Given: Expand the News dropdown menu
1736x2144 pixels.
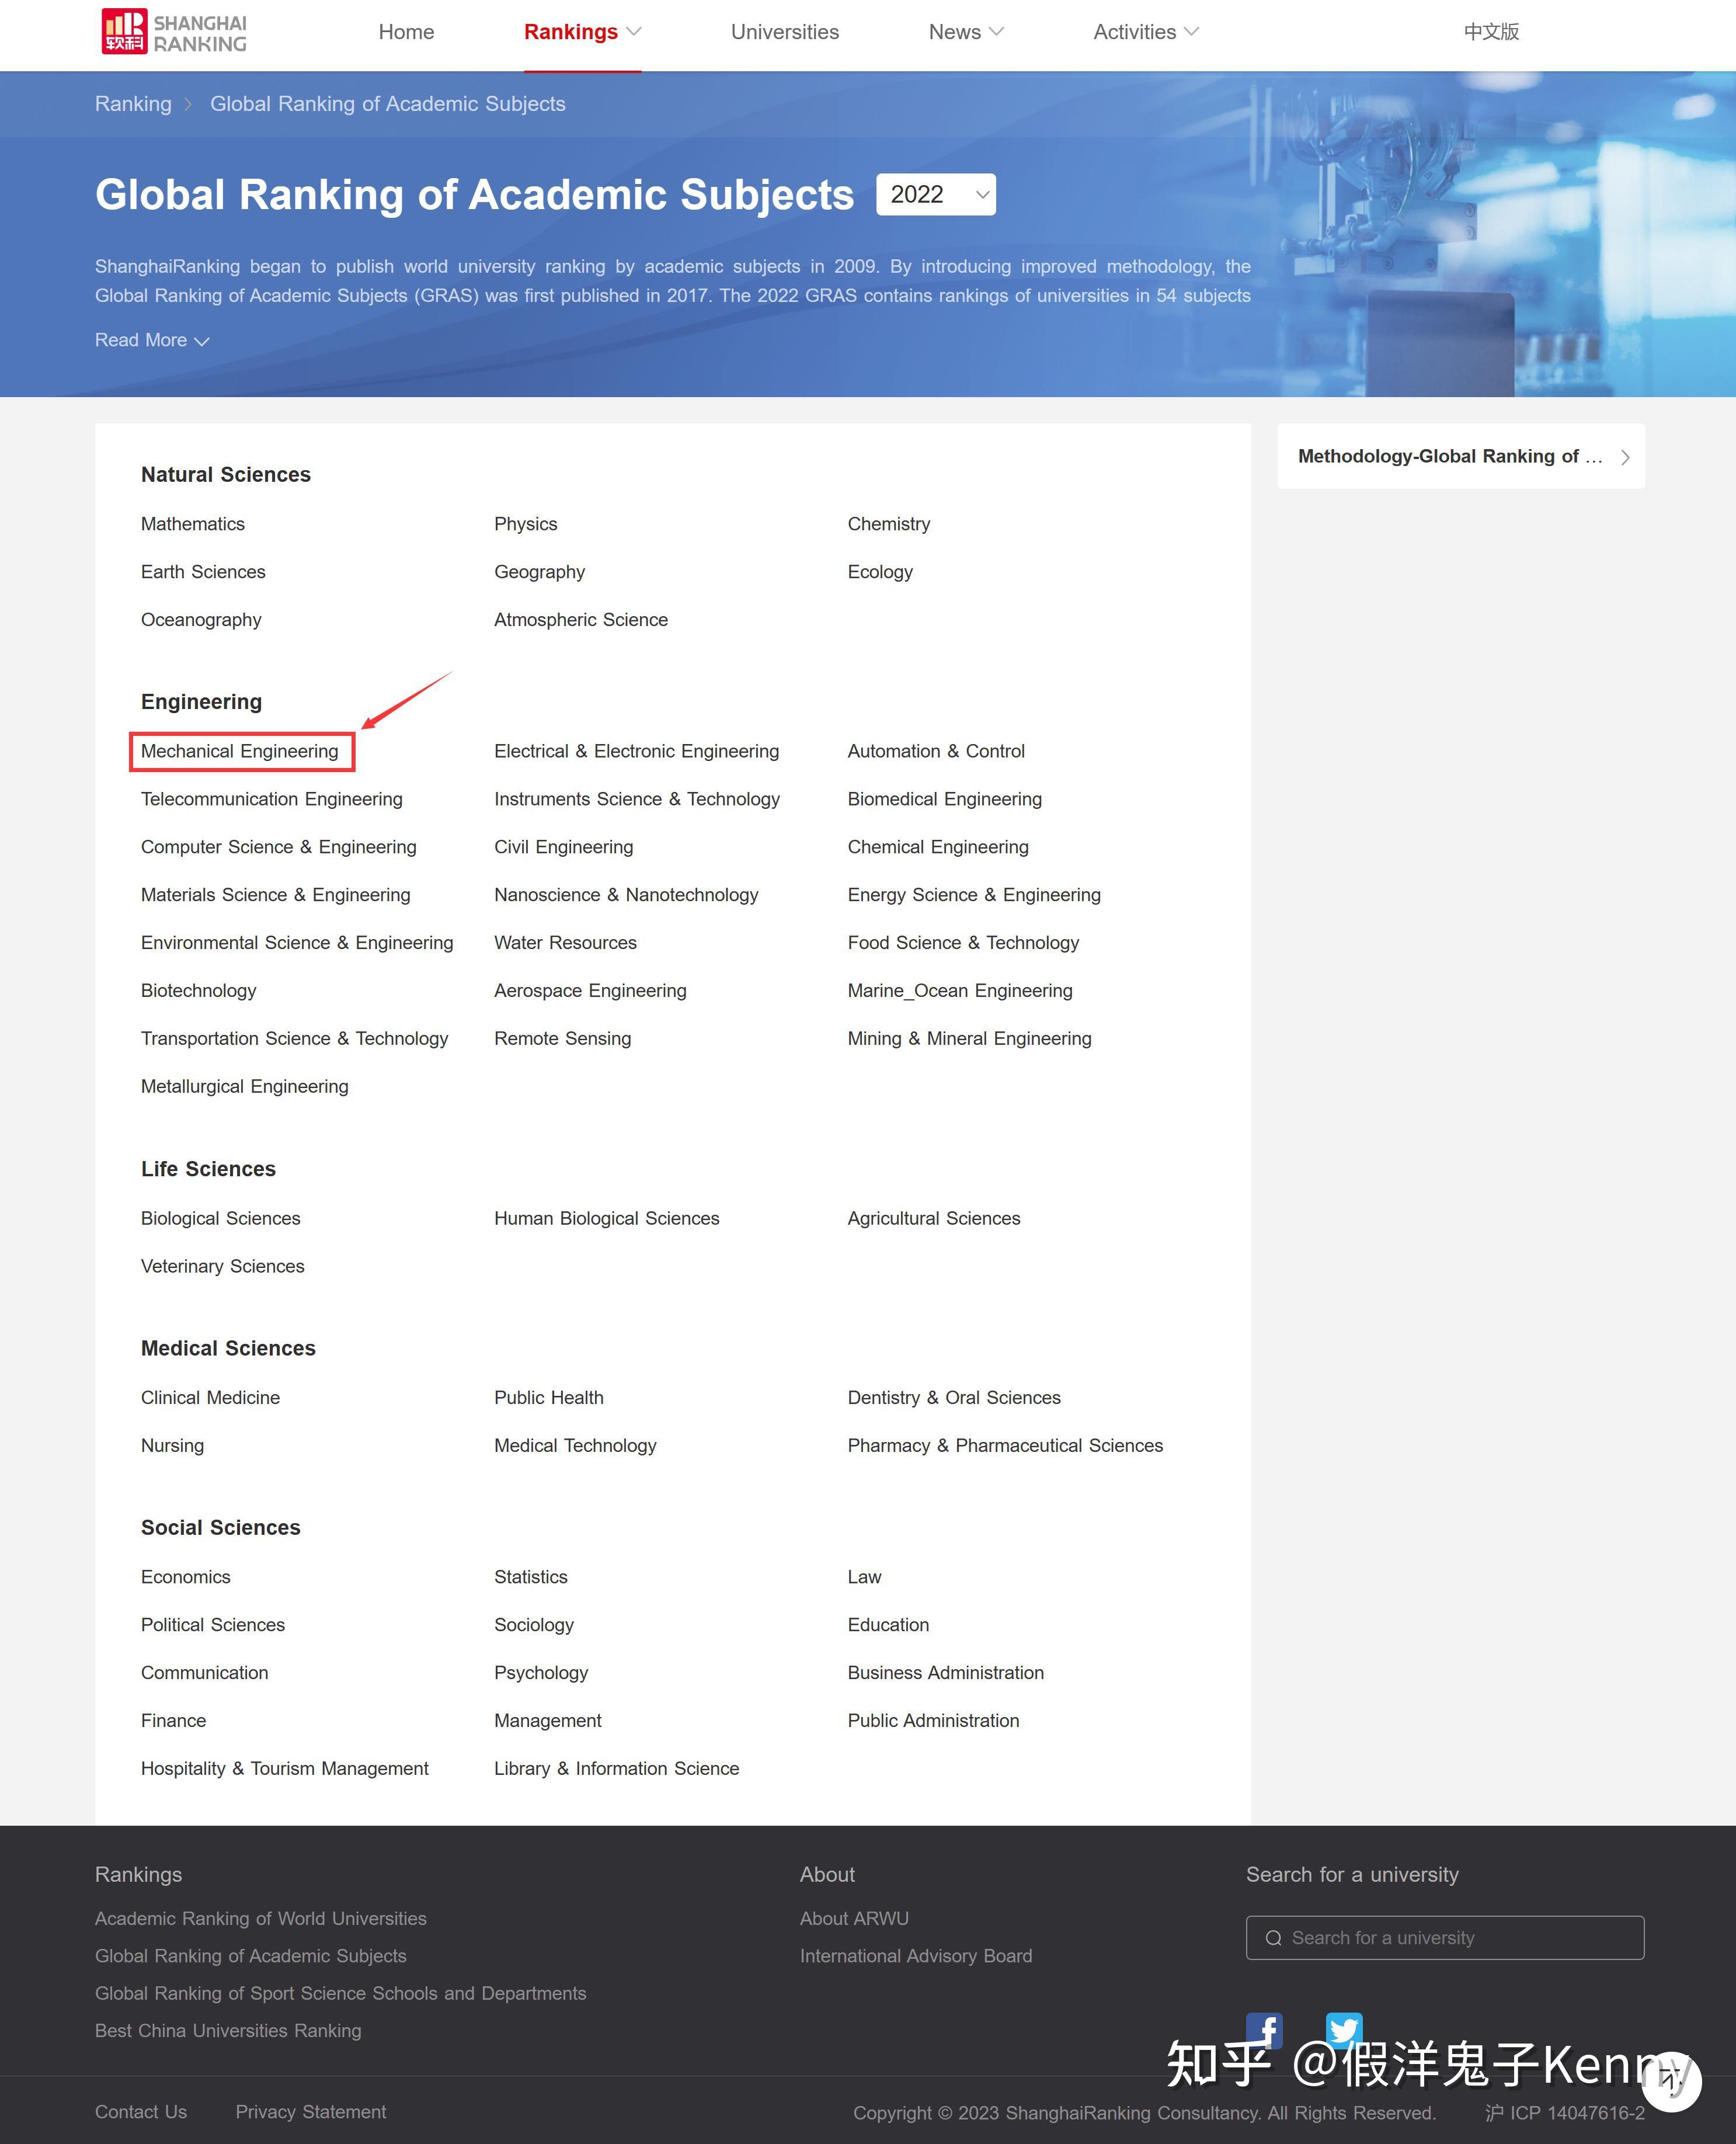Looking at the screenshot, I should (x=965, y=32).
